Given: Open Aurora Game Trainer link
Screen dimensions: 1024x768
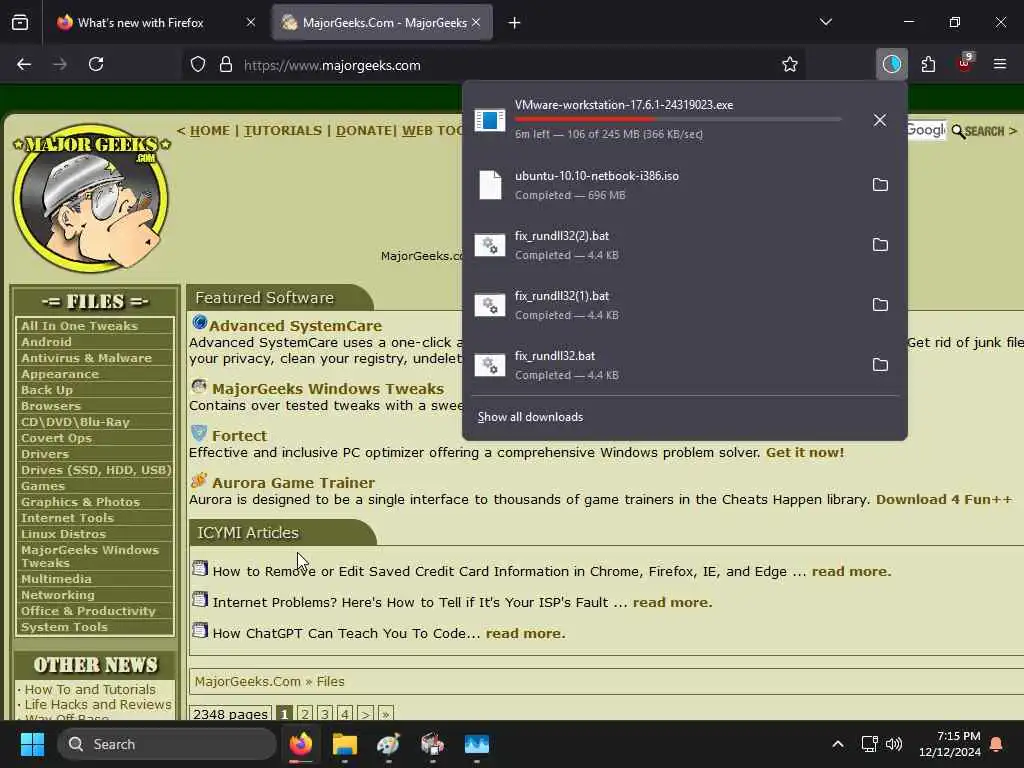Looking at the screenshot, I should pos(293,483).
